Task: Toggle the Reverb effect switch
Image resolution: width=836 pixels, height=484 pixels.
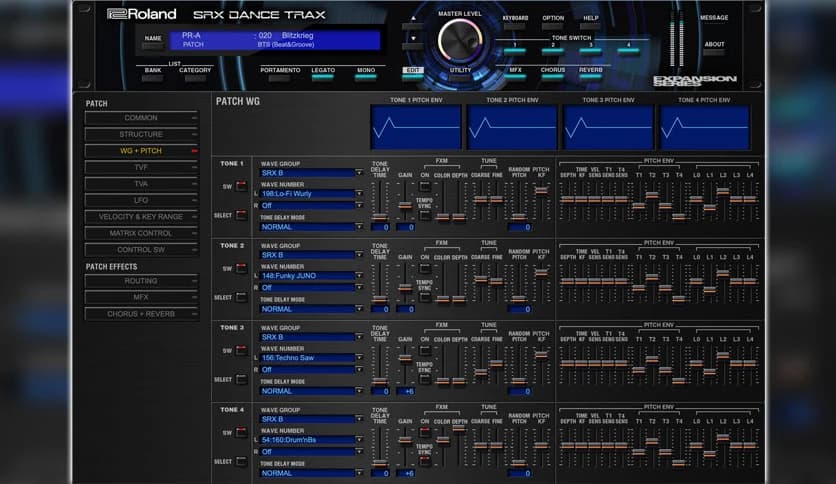Action: tap(591, 78)
